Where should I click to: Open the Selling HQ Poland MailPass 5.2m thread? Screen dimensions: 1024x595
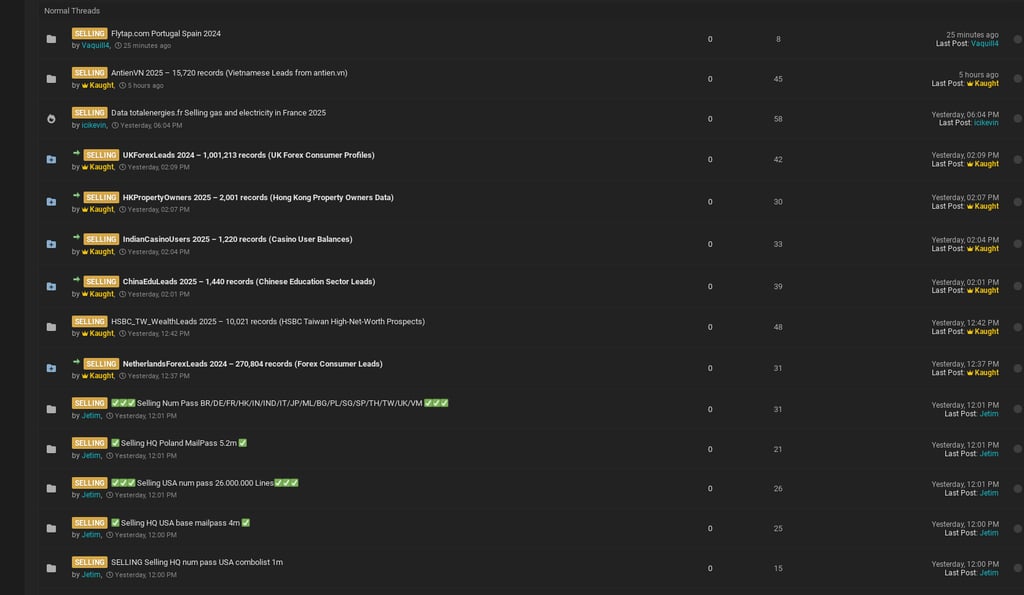pos(179,443)
